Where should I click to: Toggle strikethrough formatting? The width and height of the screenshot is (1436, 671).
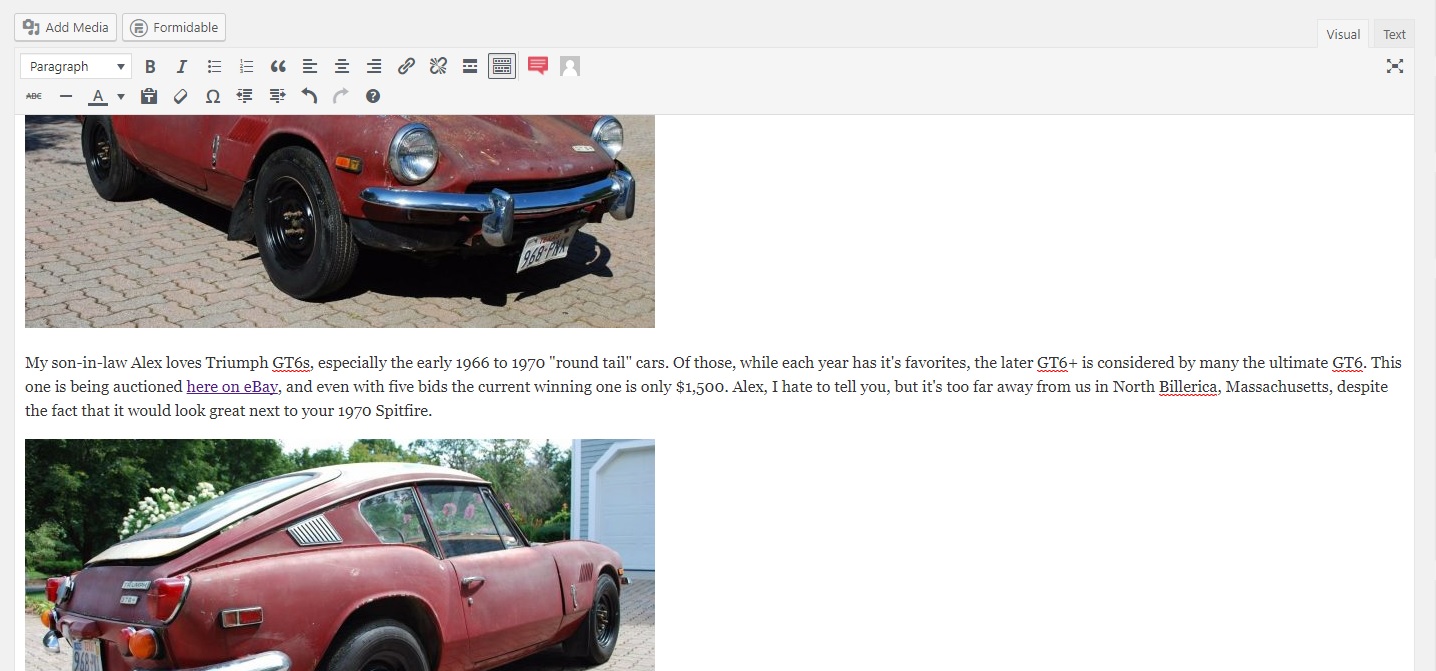34,96
